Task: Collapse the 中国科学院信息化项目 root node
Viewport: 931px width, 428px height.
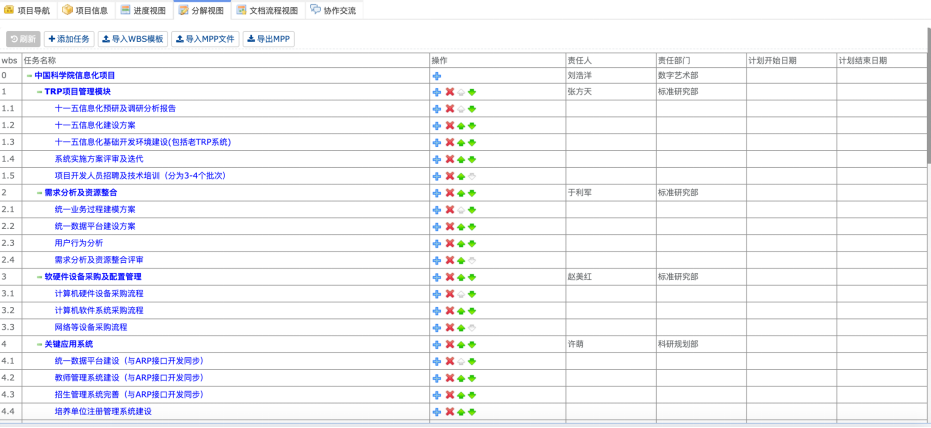Action: 30,75
